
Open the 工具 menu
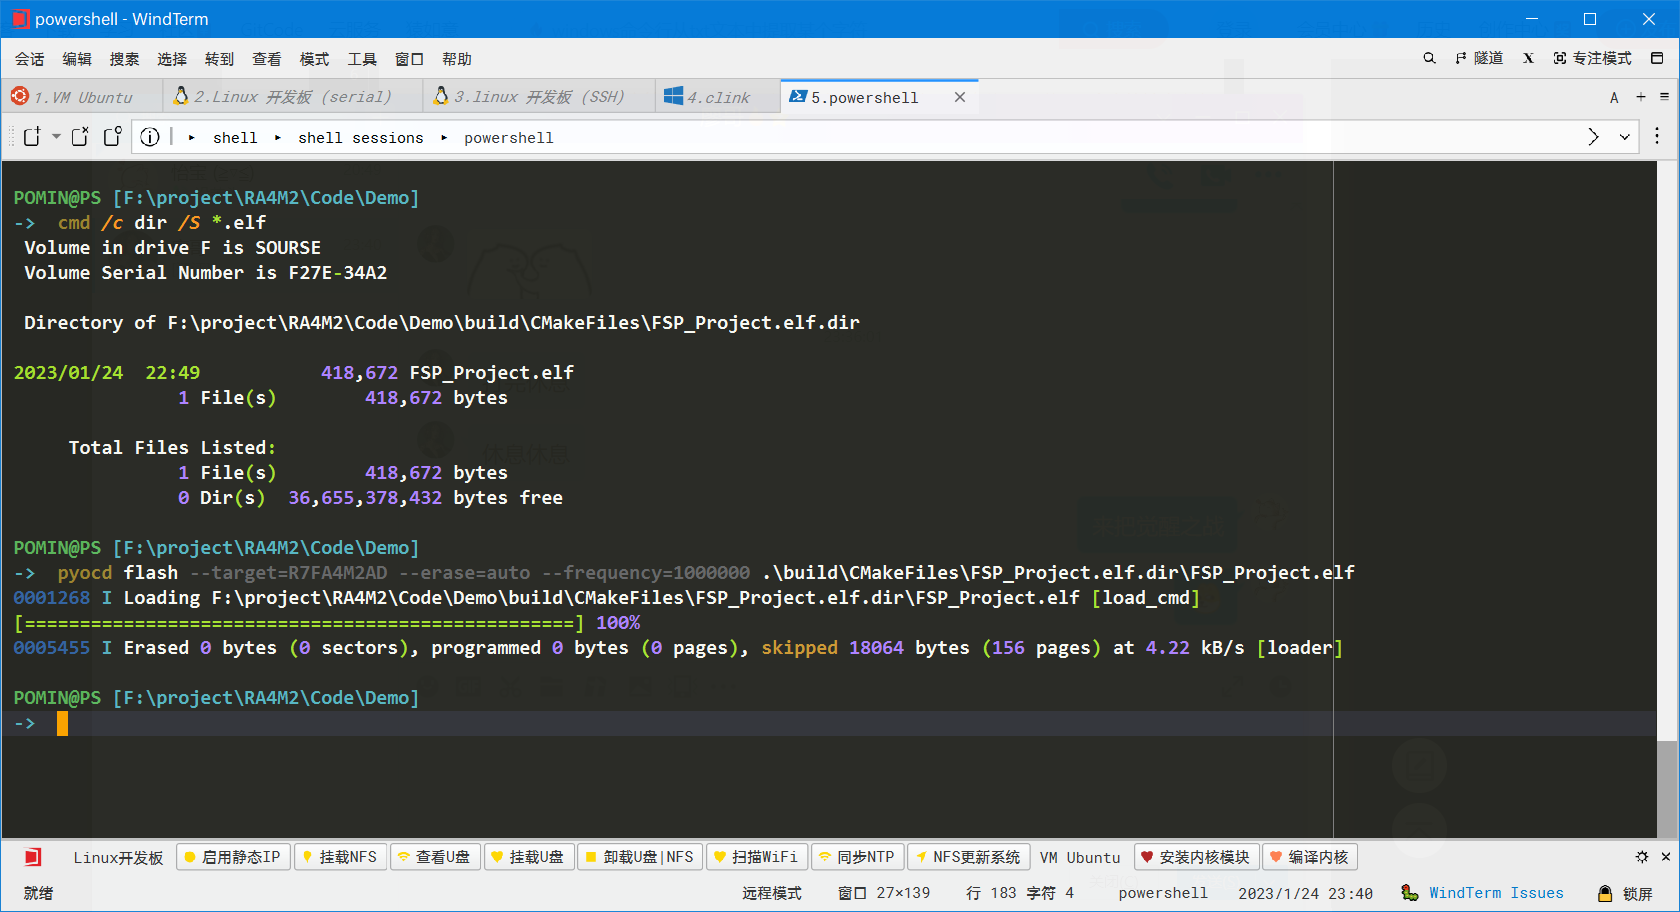(362, 59)
